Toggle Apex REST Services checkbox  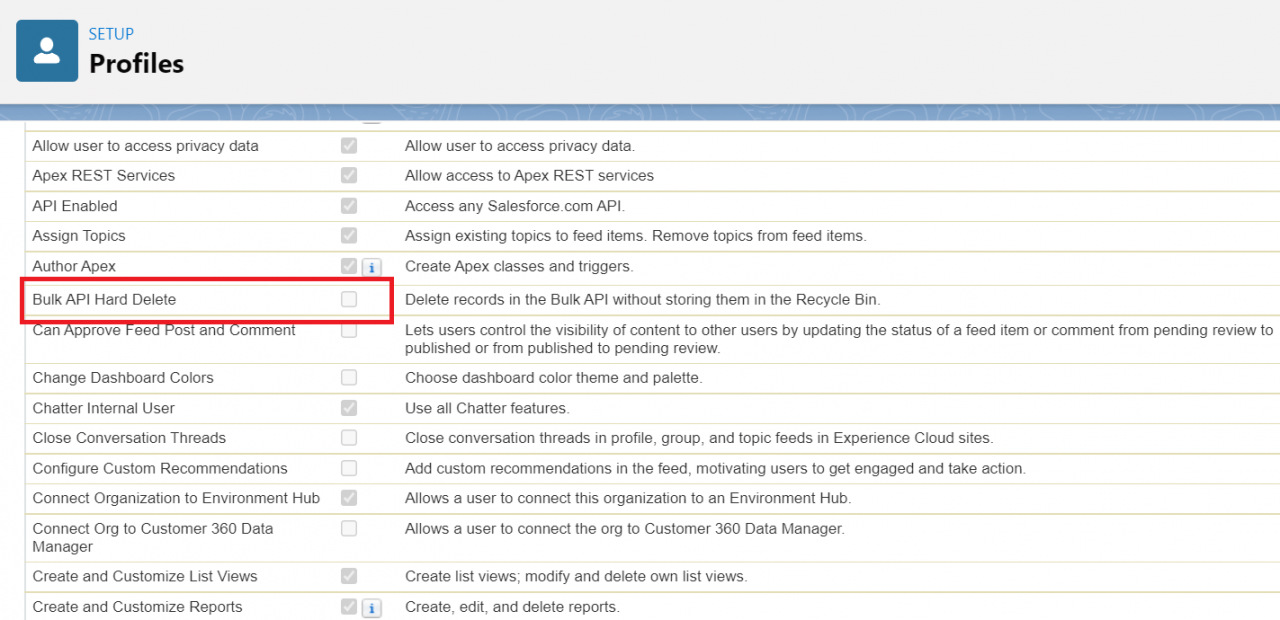(349, 176)
